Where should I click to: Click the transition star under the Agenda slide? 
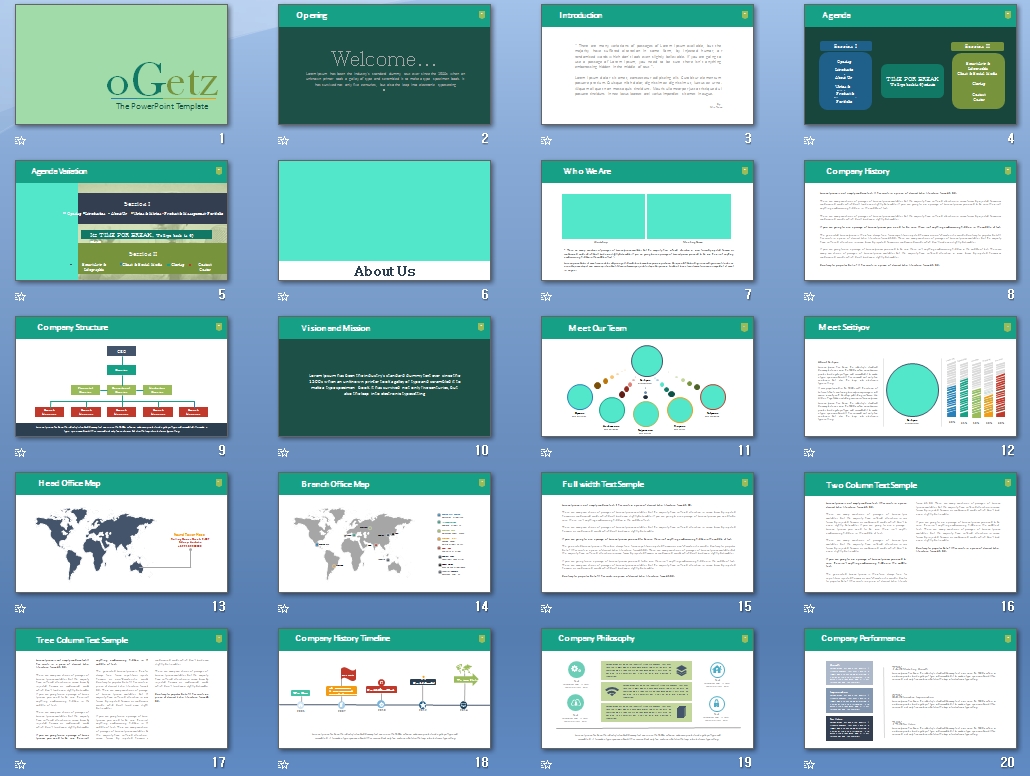click(x=809, y=141)
